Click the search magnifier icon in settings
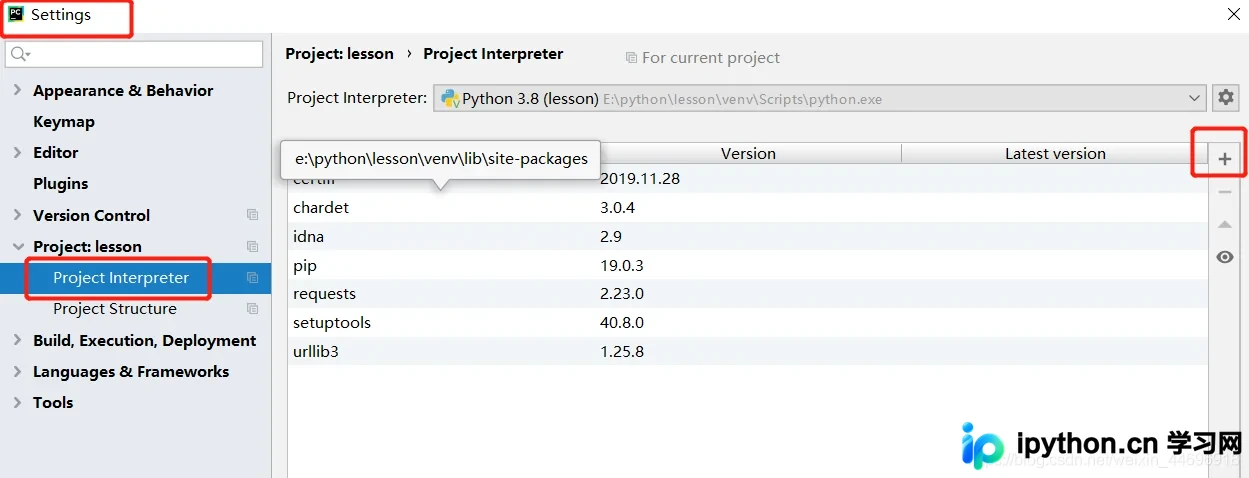Screen dimensions: 1249x478 [x=20, y=54]
